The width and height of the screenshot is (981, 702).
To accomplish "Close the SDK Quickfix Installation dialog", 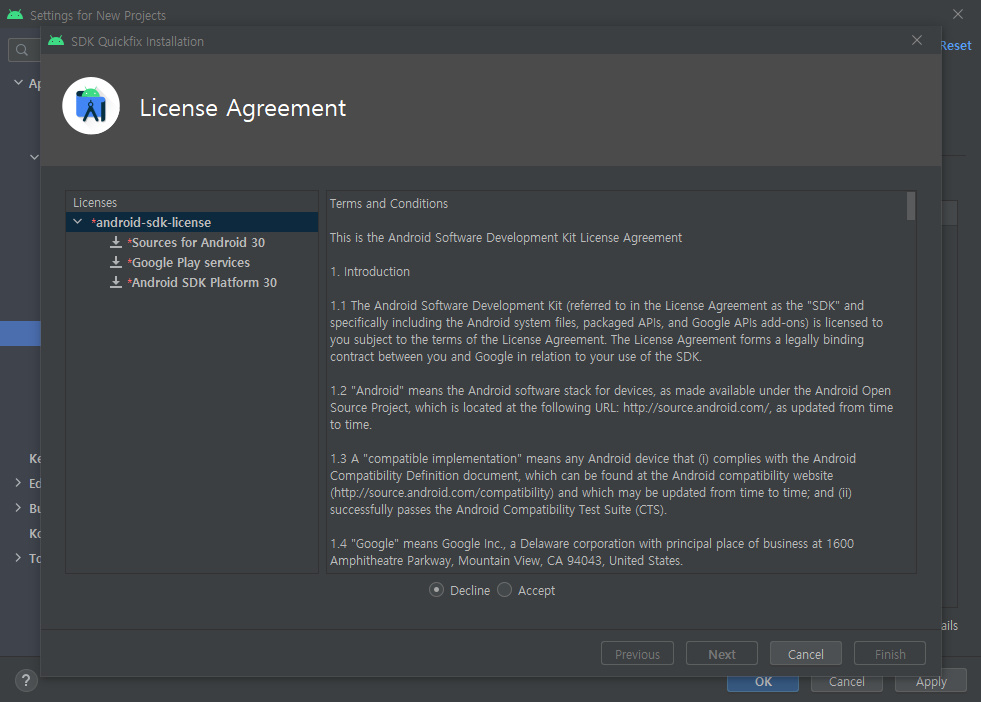I will [917, 41].
